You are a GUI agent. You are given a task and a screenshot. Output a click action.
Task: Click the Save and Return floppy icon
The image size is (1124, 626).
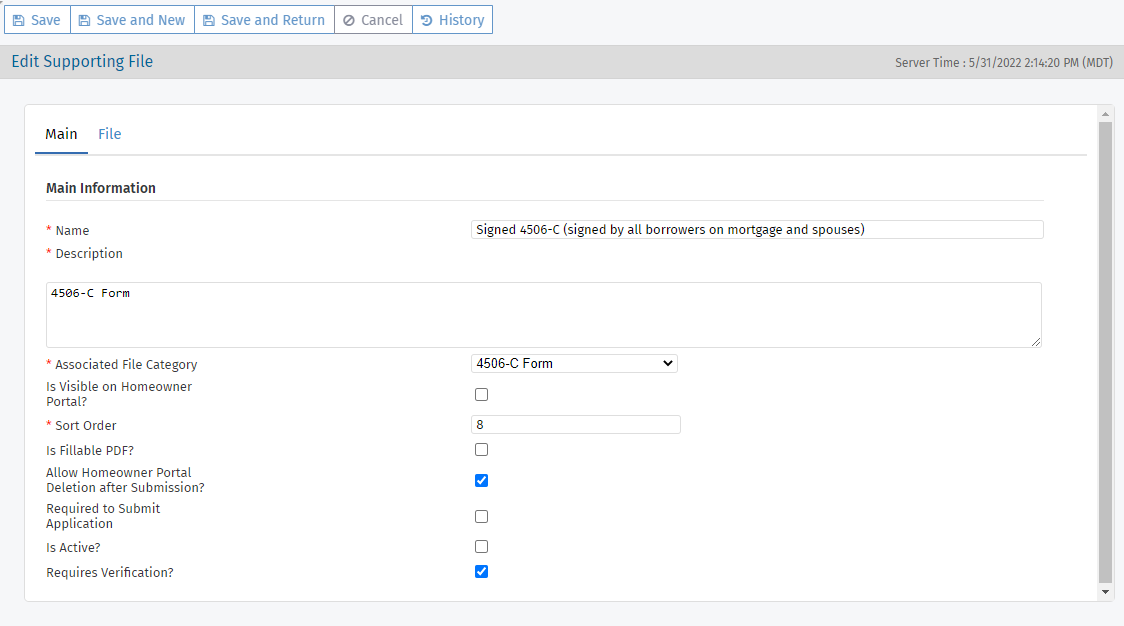tap(209, 20)
